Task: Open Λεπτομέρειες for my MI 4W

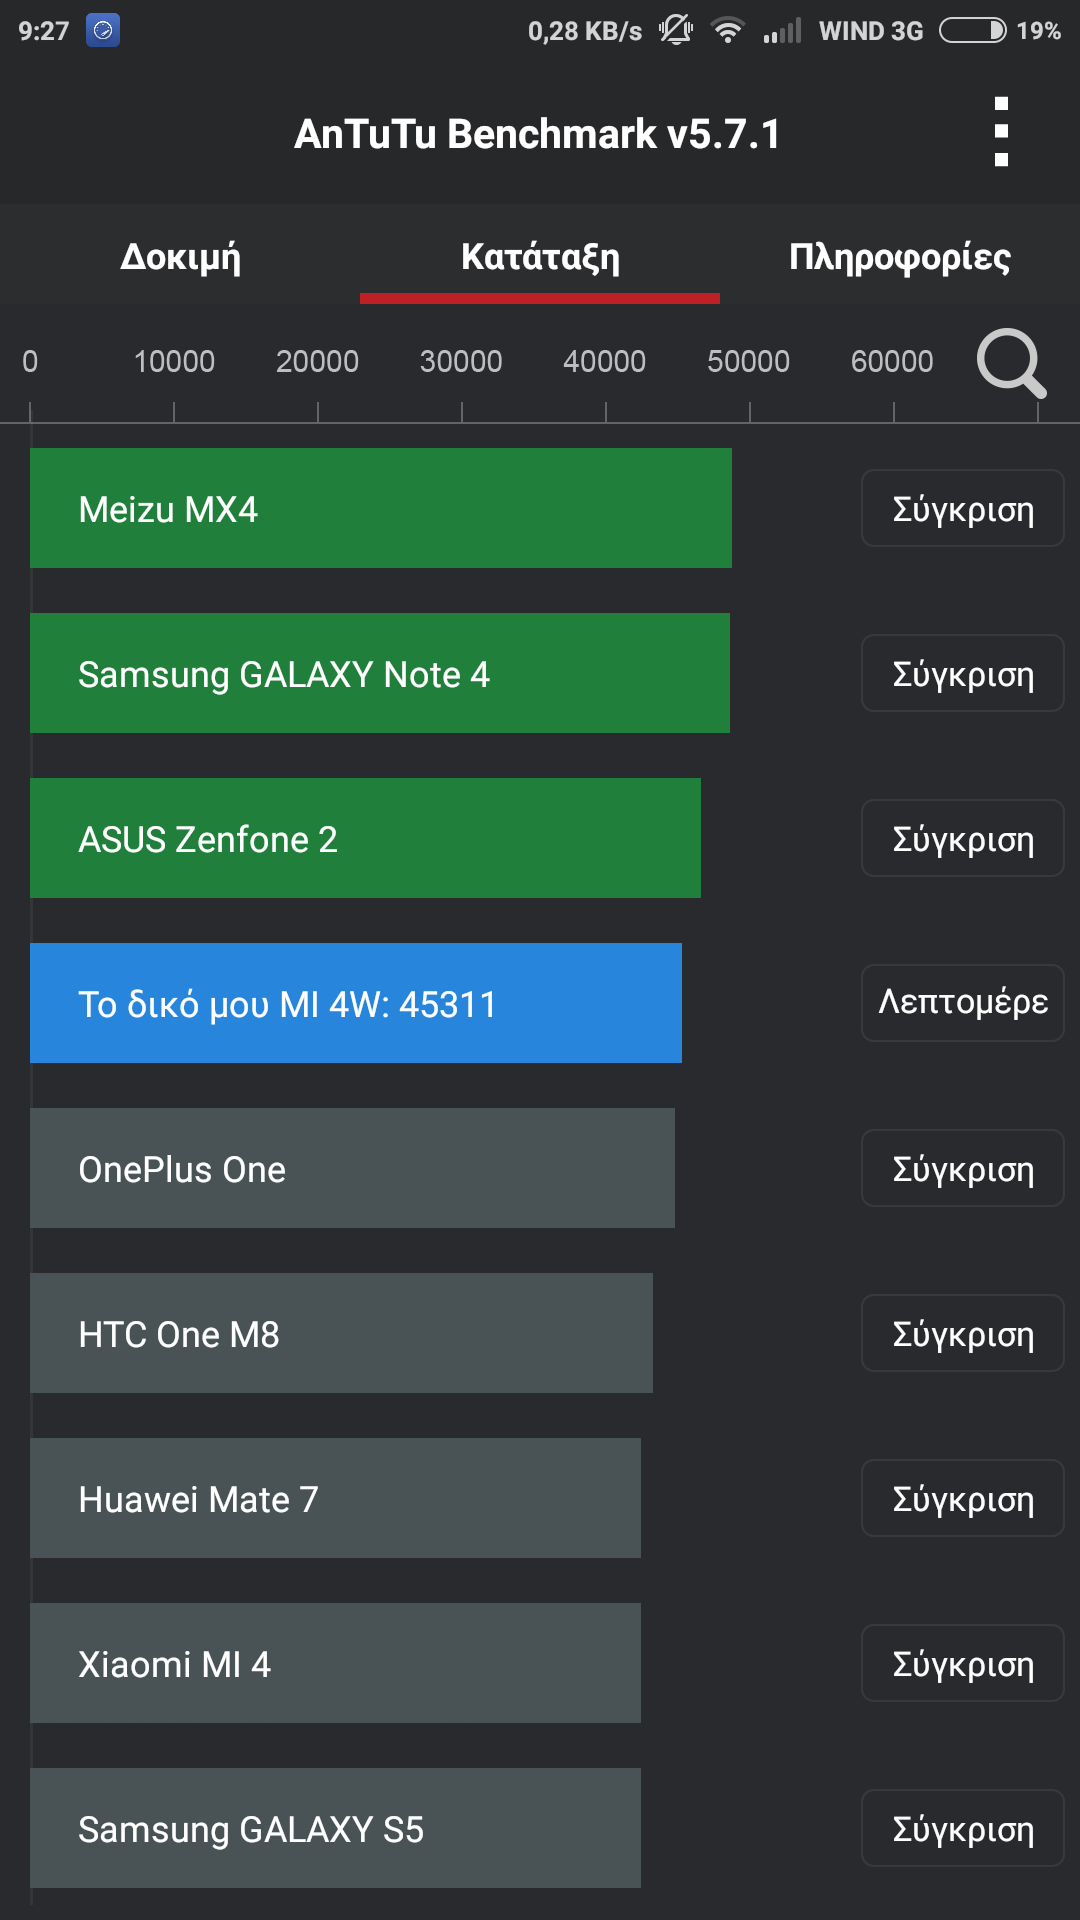Action: coord(962,1003)
